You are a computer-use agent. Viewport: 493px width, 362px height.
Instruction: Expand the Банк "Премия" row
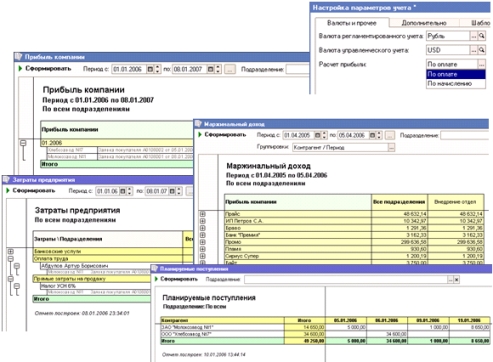pyautogui.click(x=203, y=235)
